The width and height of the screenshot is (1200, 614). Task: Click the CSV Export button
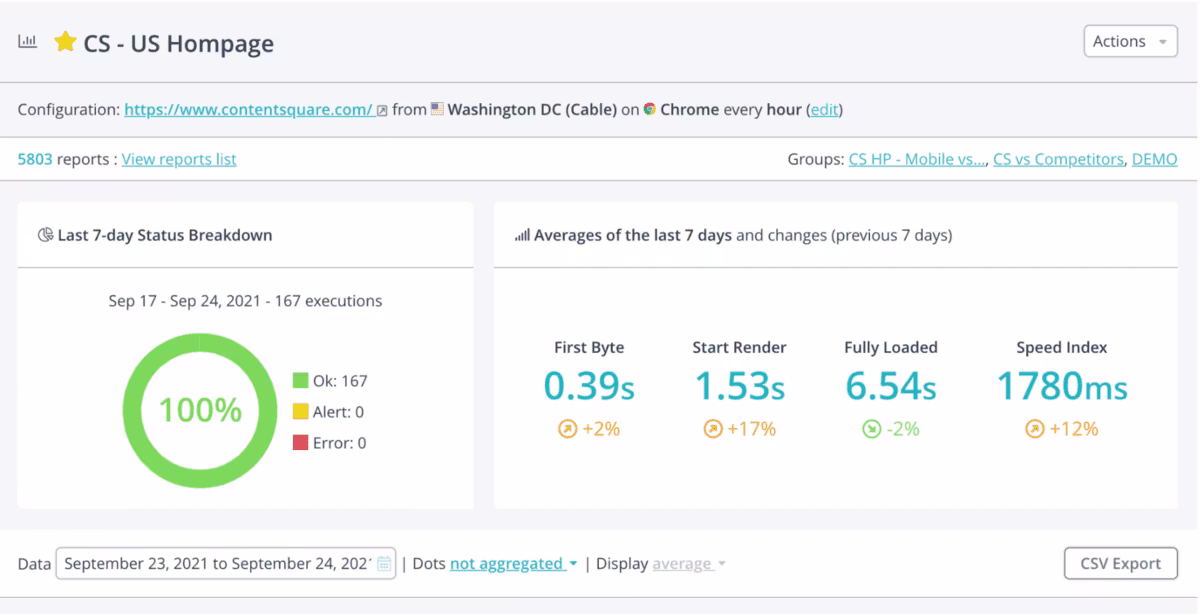pos(1120,563)
